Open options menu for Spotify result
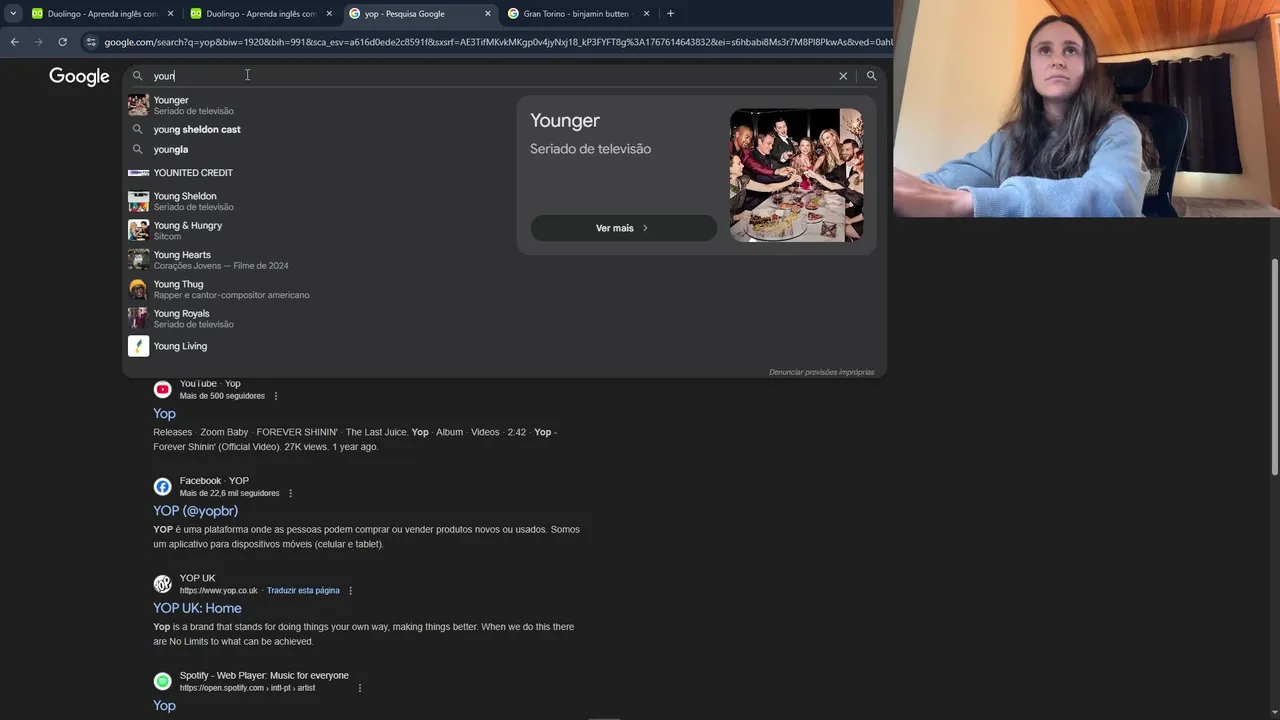This screenshot has height=720, width=1280. (359, 688)
